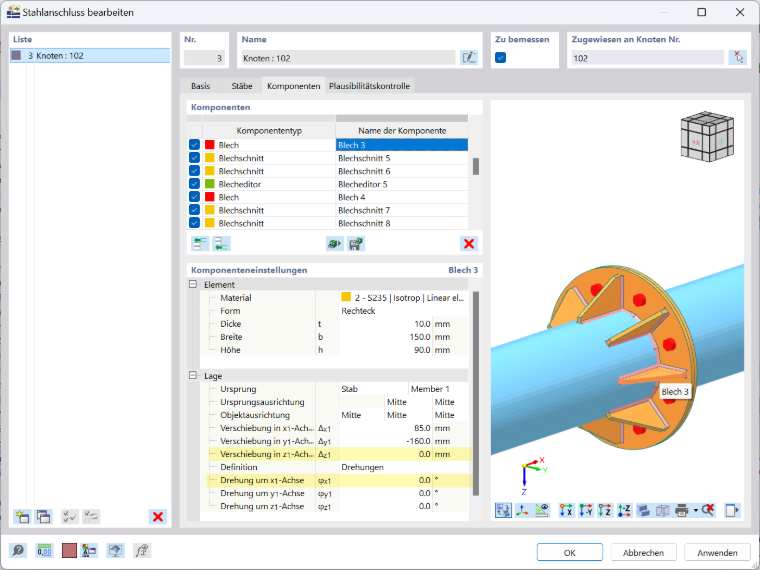Collapse the Element settings group

point(193,284)
